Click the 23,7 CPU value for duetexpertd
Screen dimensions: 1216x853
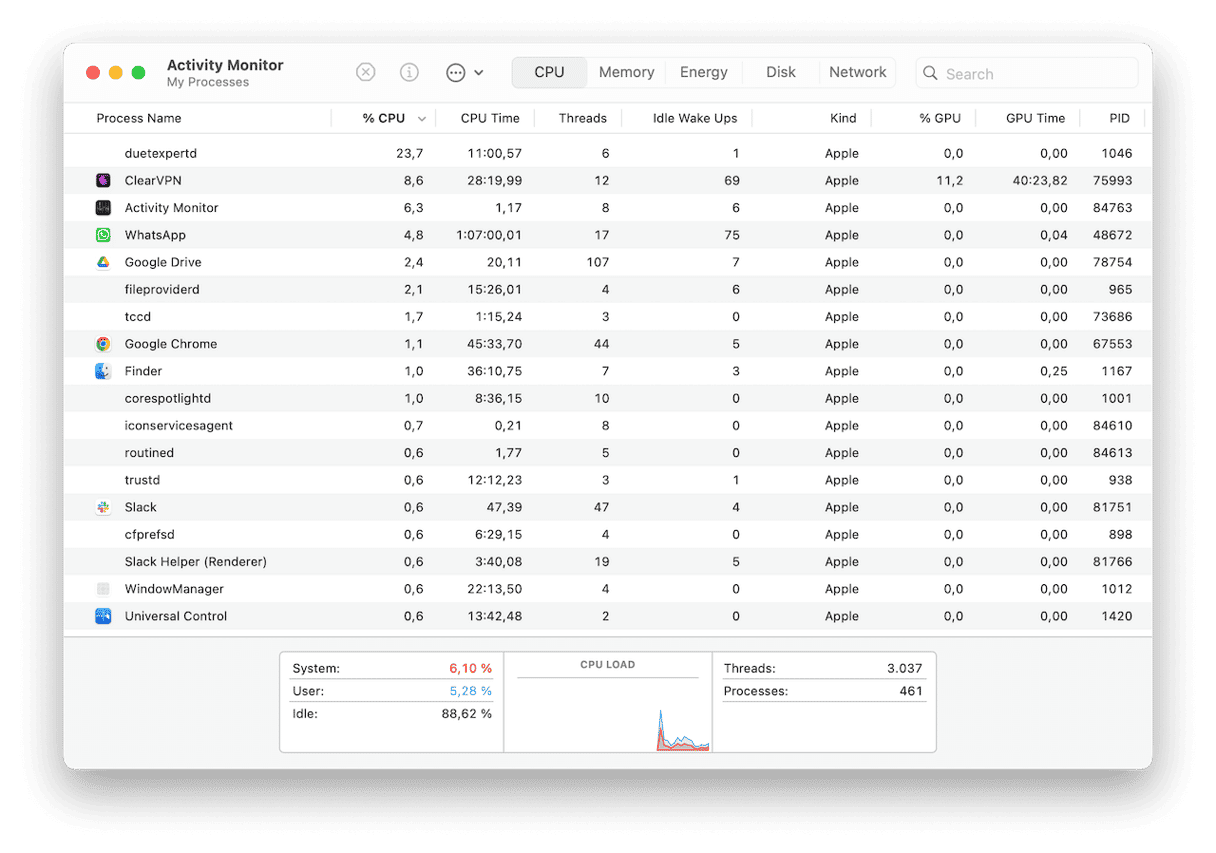[410, 154]
